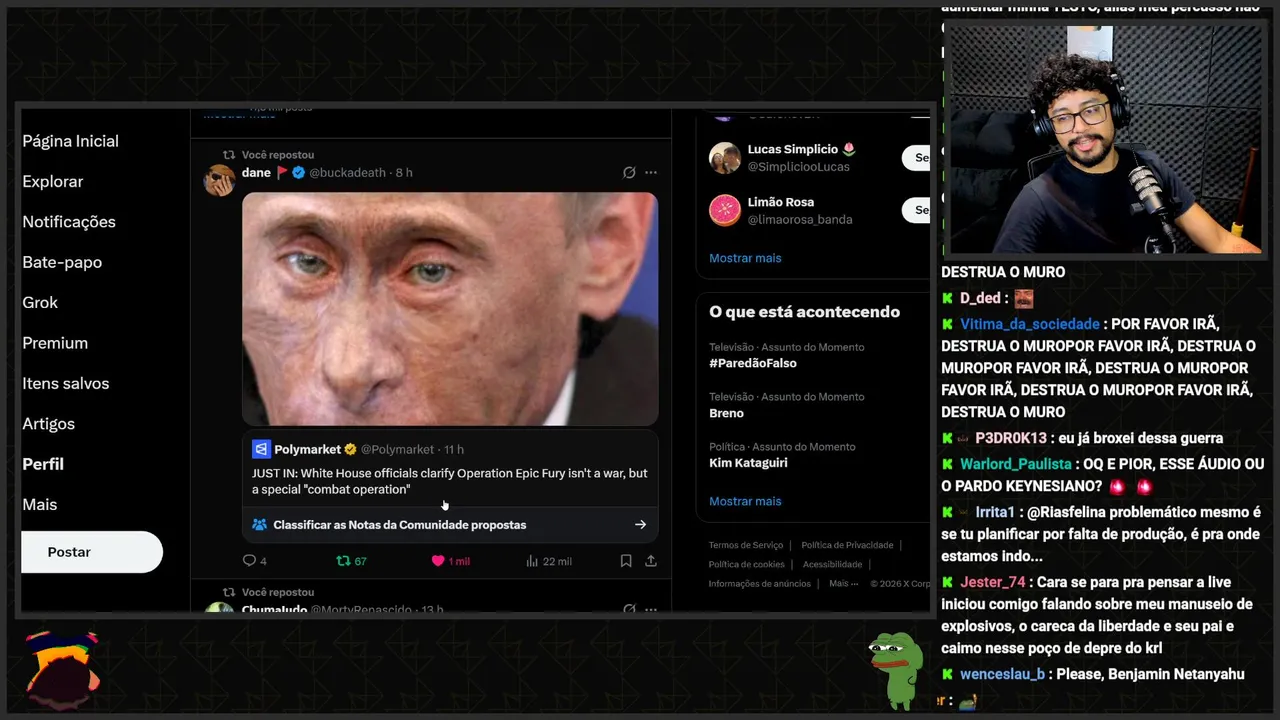The image size is (1280, 720).
Task: Open Premium page
Action: click(55, 343)
